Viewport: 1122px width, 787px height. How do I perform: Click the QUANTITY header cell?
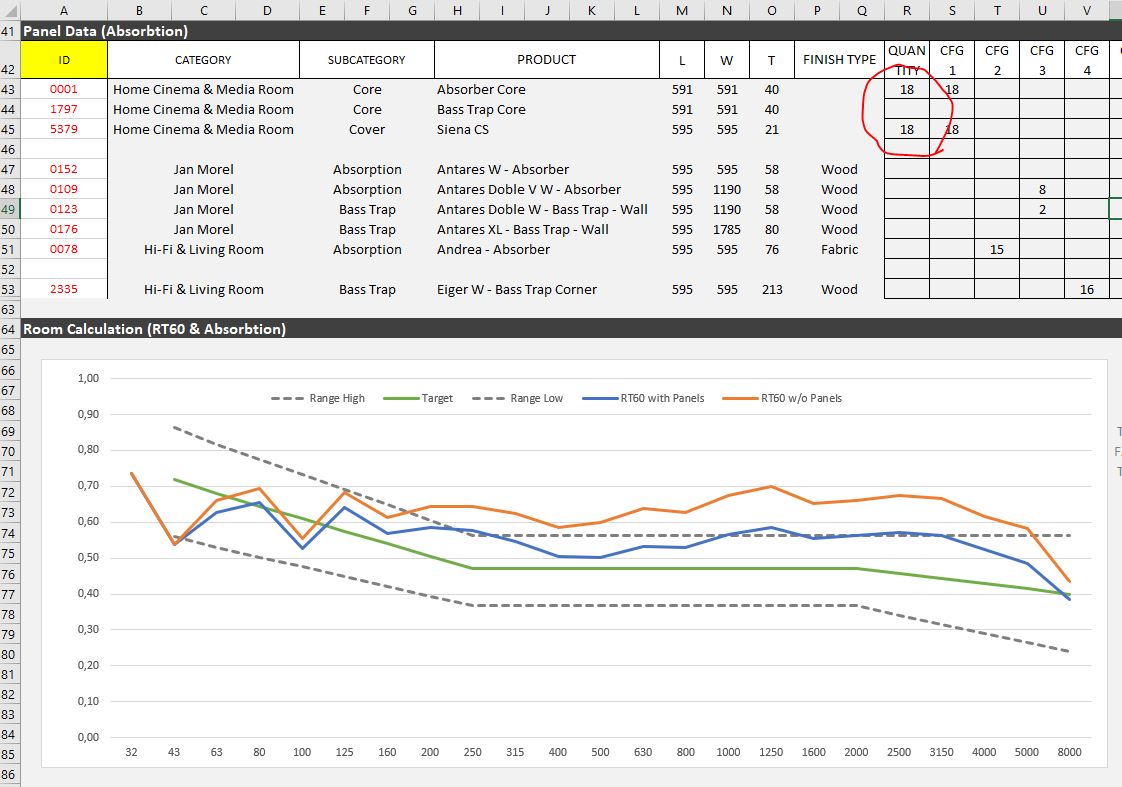tap(907, 60)
